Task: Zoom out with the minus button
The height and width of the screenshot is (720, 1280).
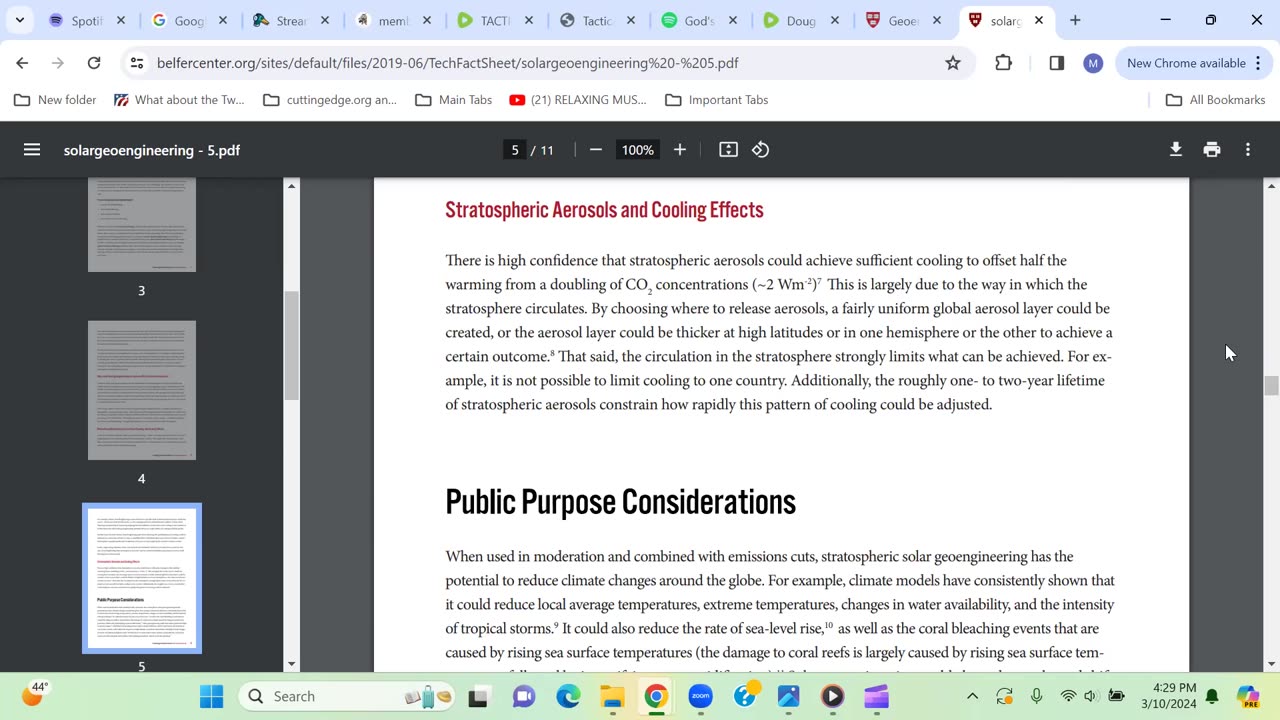Action: point(596,150)
